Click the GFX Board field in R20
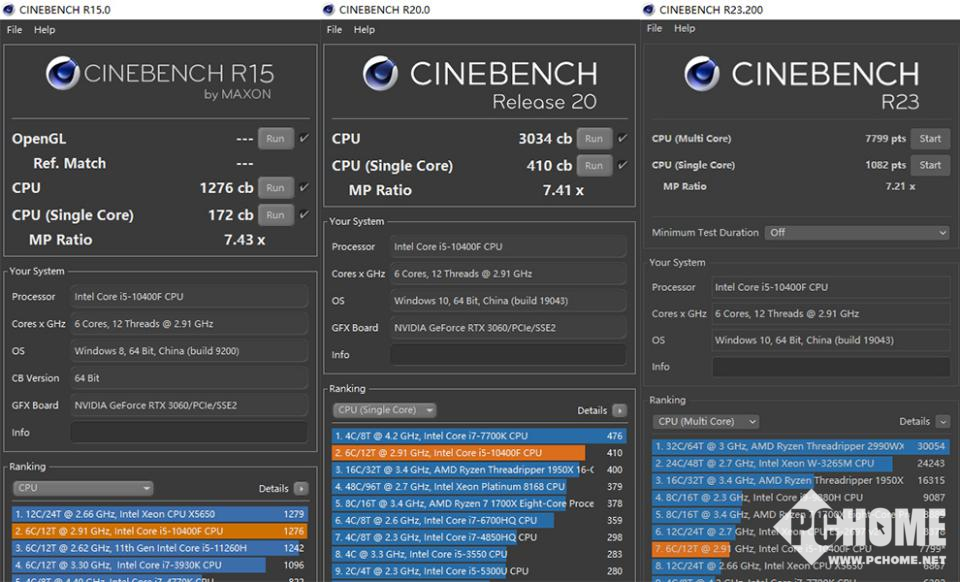The image size is (960, 582). tap(508, 327)
